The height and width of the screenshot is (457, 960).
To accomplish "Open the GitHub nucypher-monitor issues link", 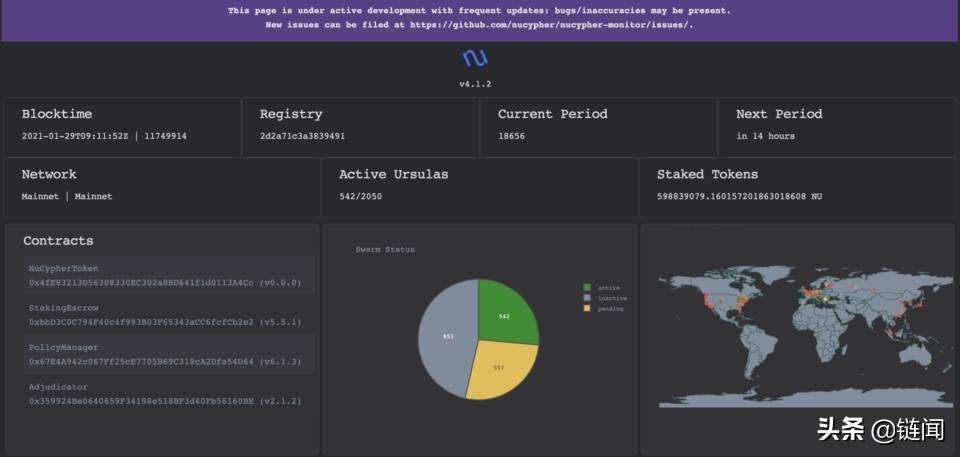I will click(x=550, y=25).
